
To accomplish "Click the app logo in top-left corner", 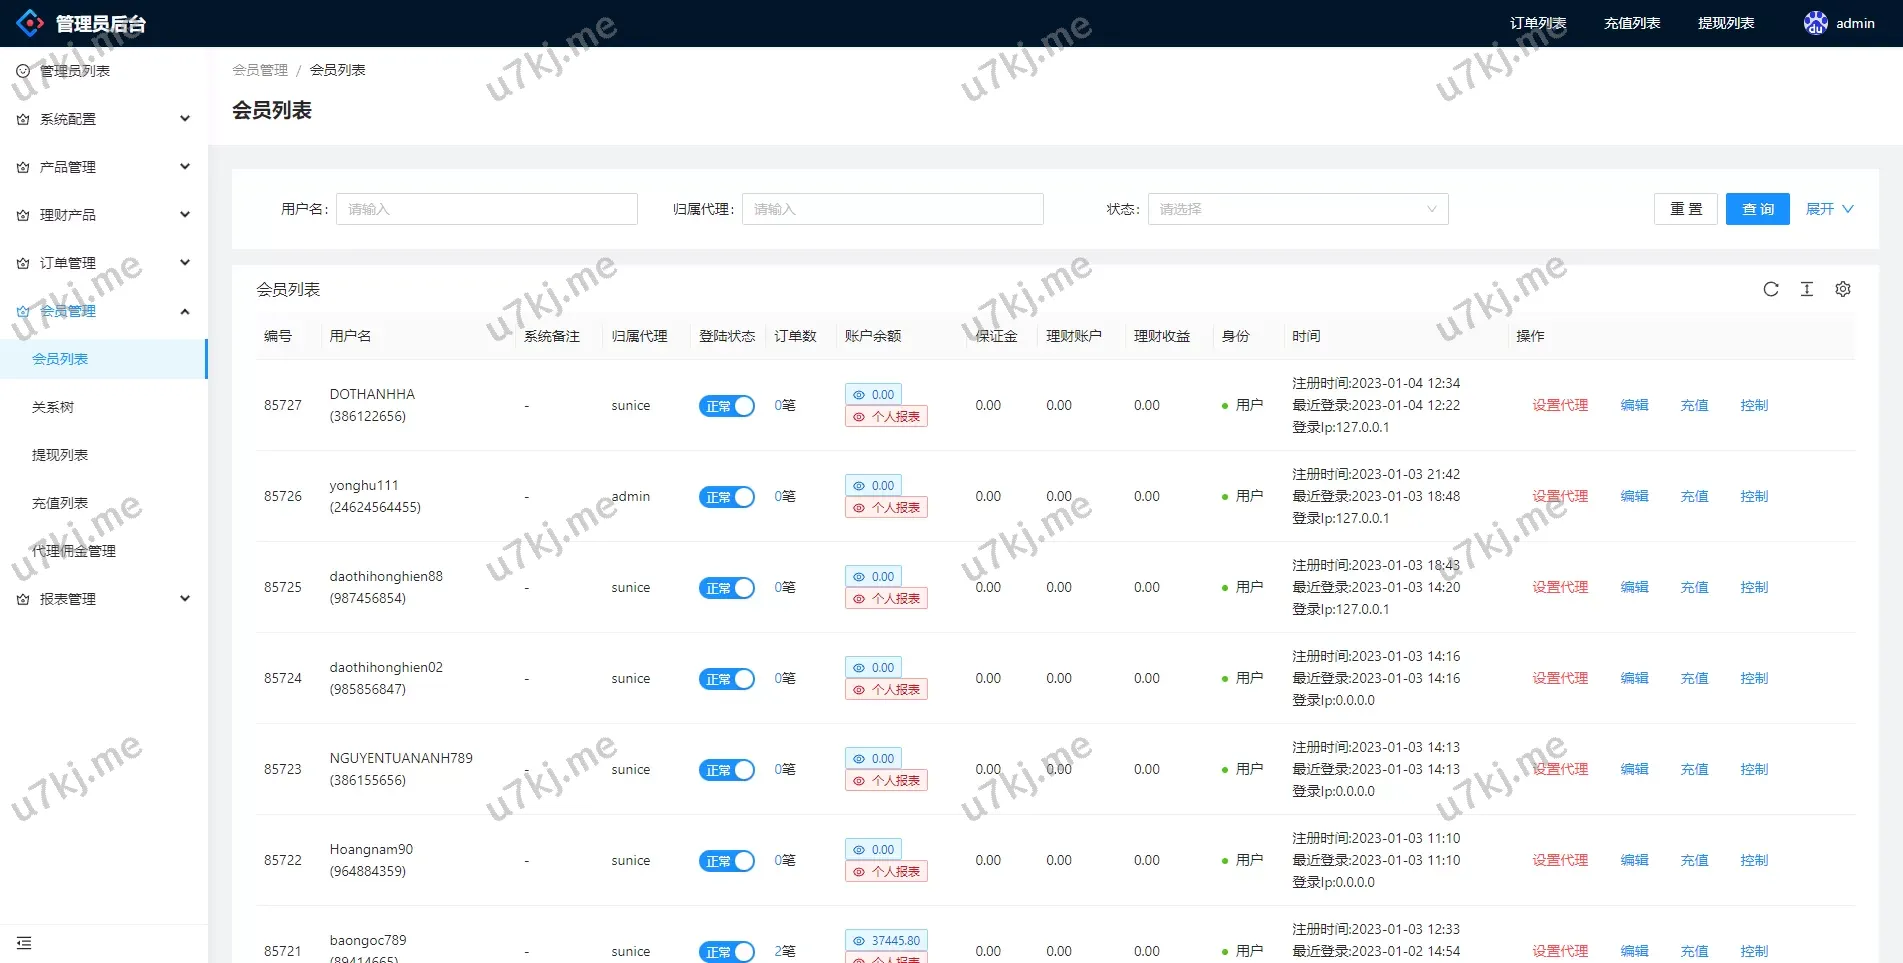I will (29, 23).
